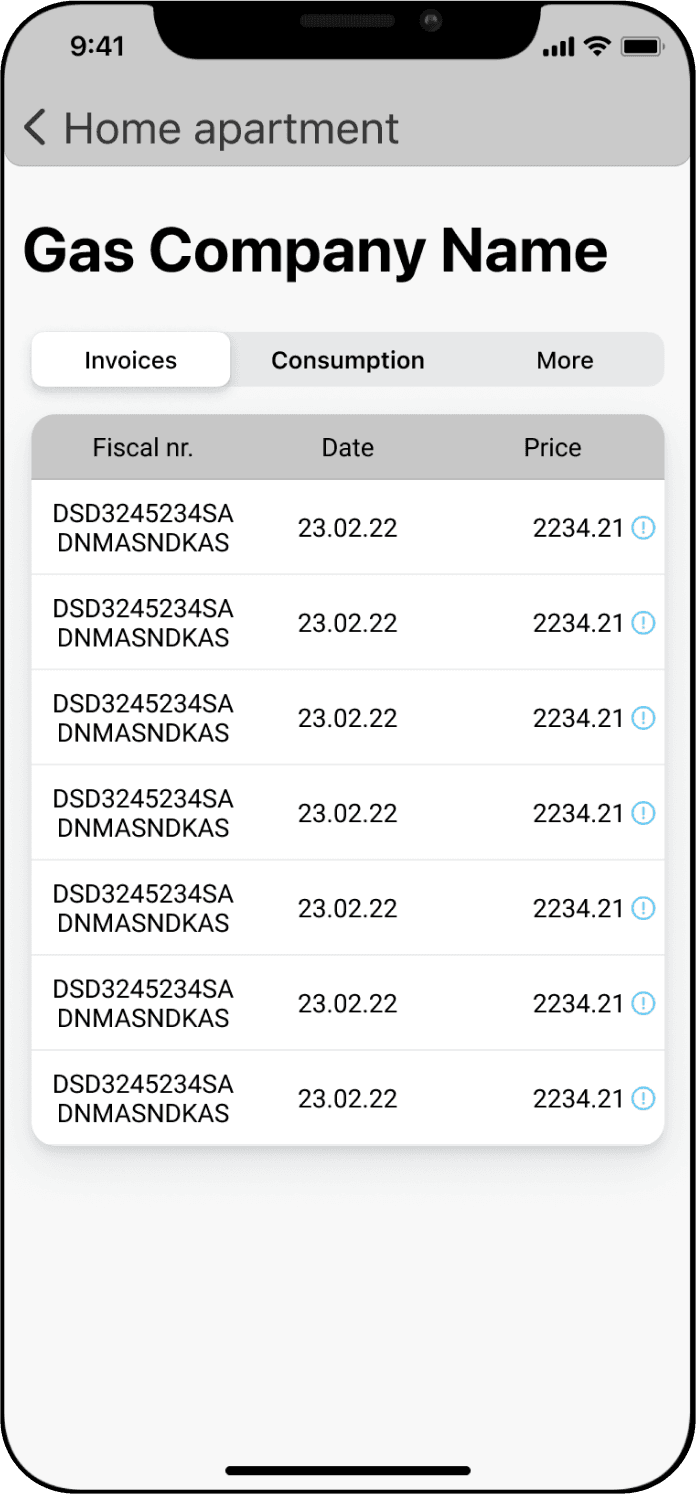This screenshot has width=696, height=1494.
Task: Open info icon in third invoice row
Action: [x=644, y=718]
